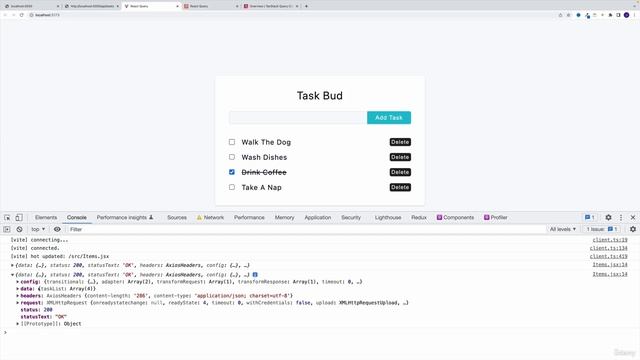
Task: Click the share page icon in address bar
Action: [560, 15]
